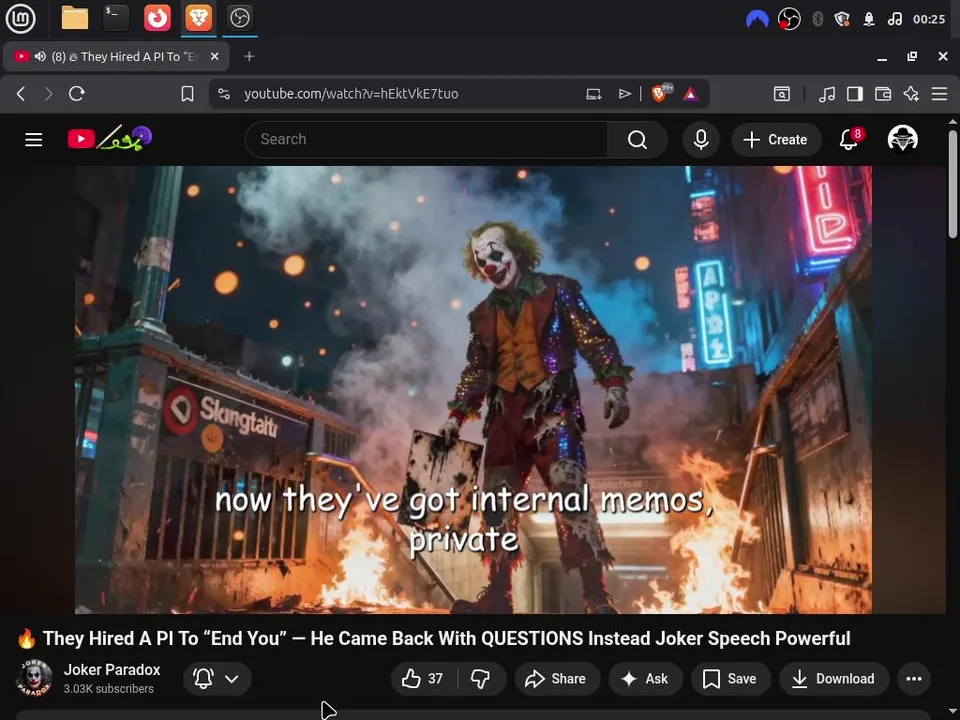Save the video to a playlist
960x720 pixels.
[730, 678]
